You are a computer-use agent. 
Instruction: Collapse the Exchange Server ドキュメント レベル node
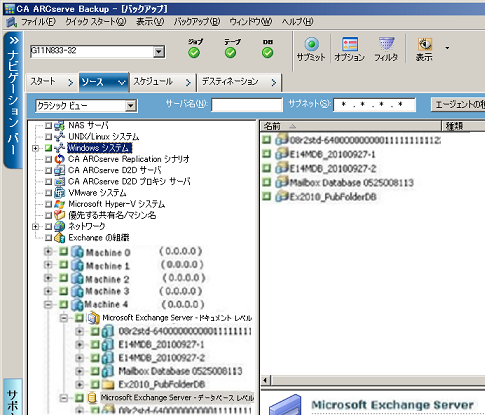(64, 318)
